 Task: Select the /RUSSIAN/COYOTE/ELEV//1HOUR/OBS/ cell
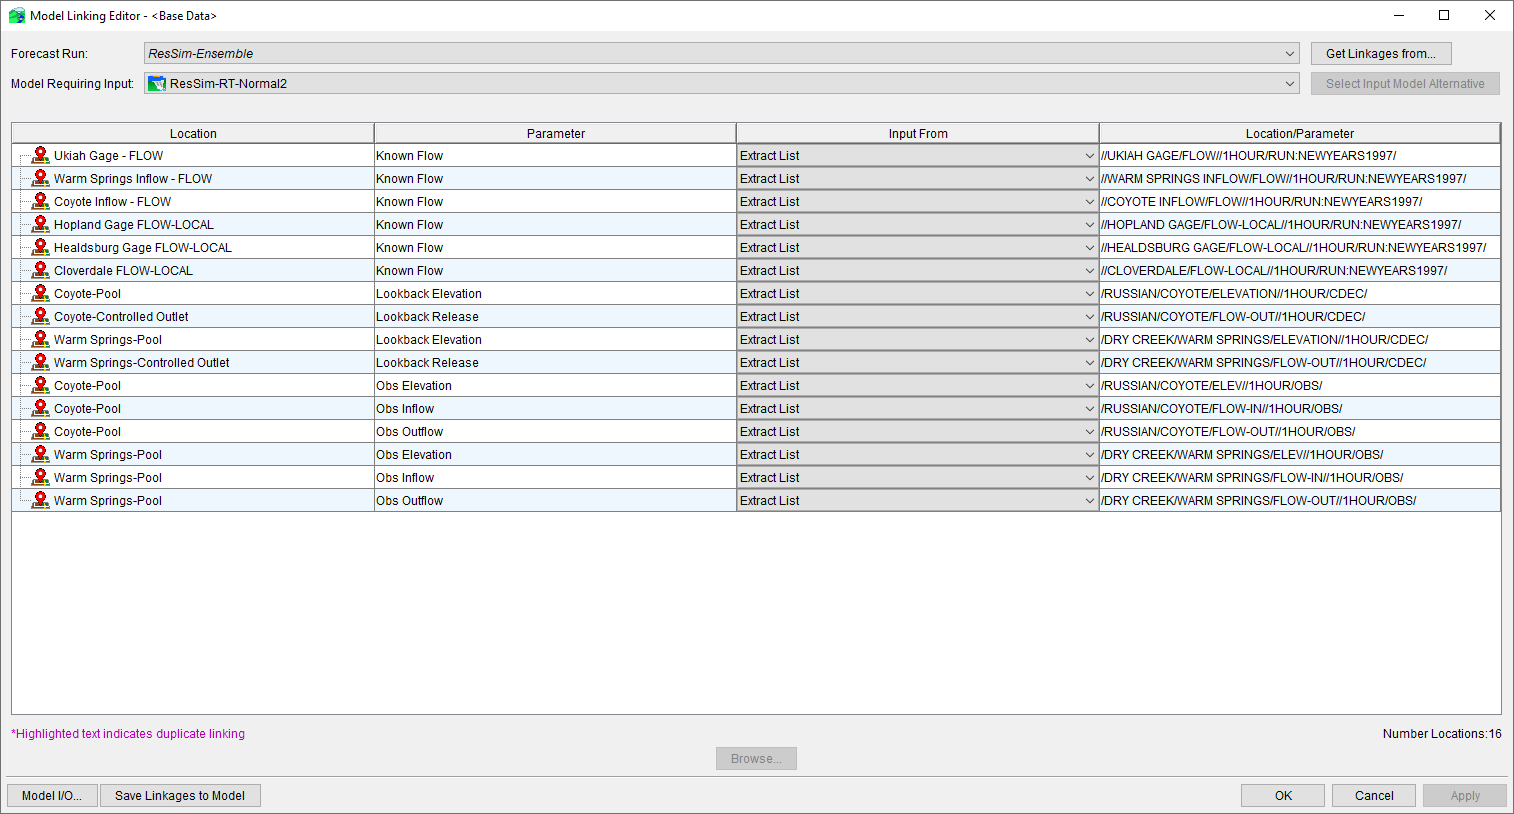1300,385
